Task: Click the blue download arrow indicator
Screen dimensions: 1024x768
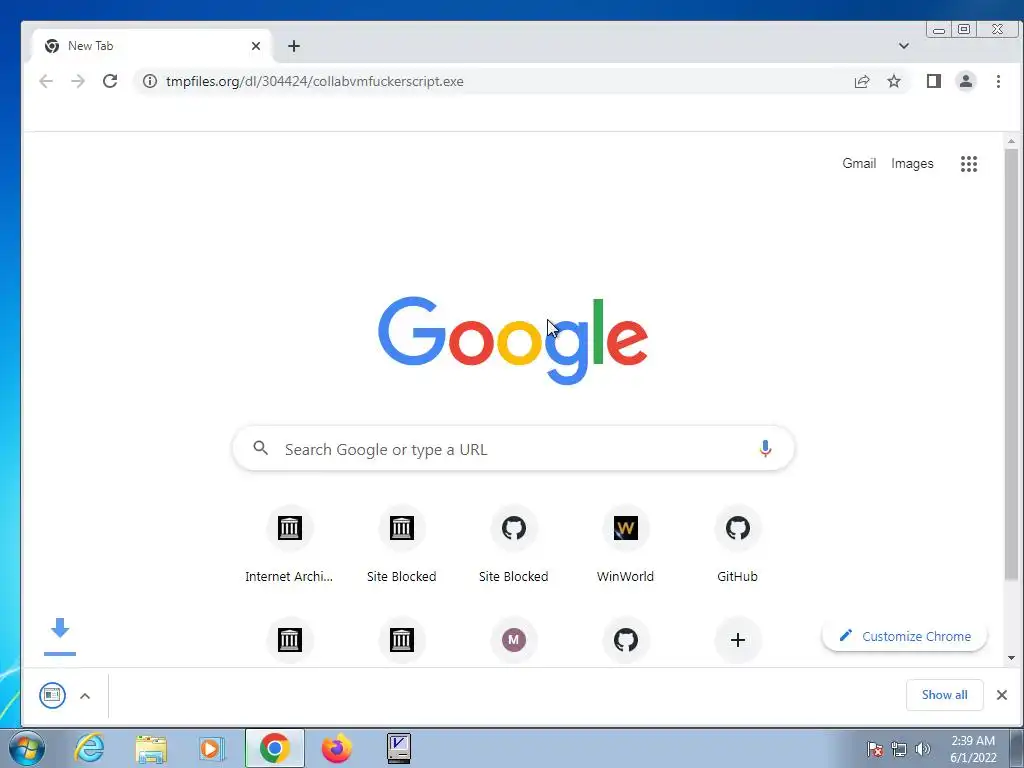Action: pos(60,635)
